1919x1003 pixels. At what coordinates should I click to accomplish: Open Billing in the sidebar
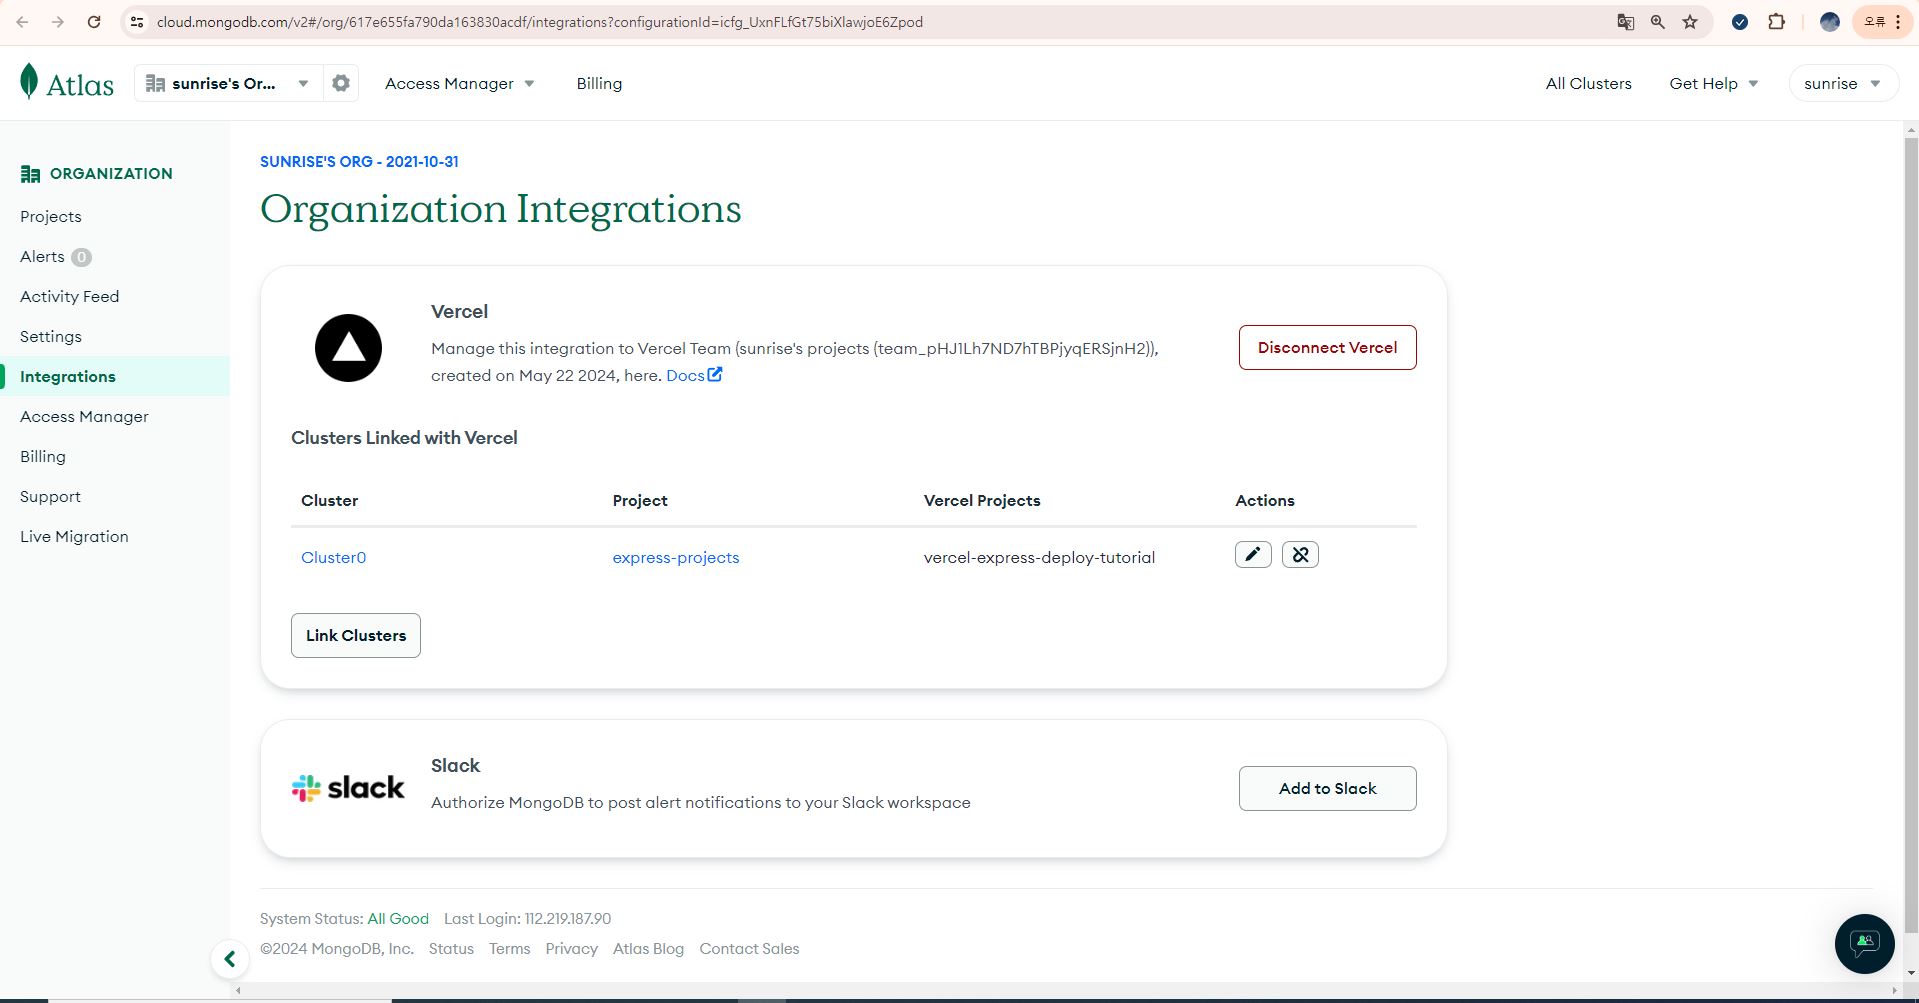(43, 457)
